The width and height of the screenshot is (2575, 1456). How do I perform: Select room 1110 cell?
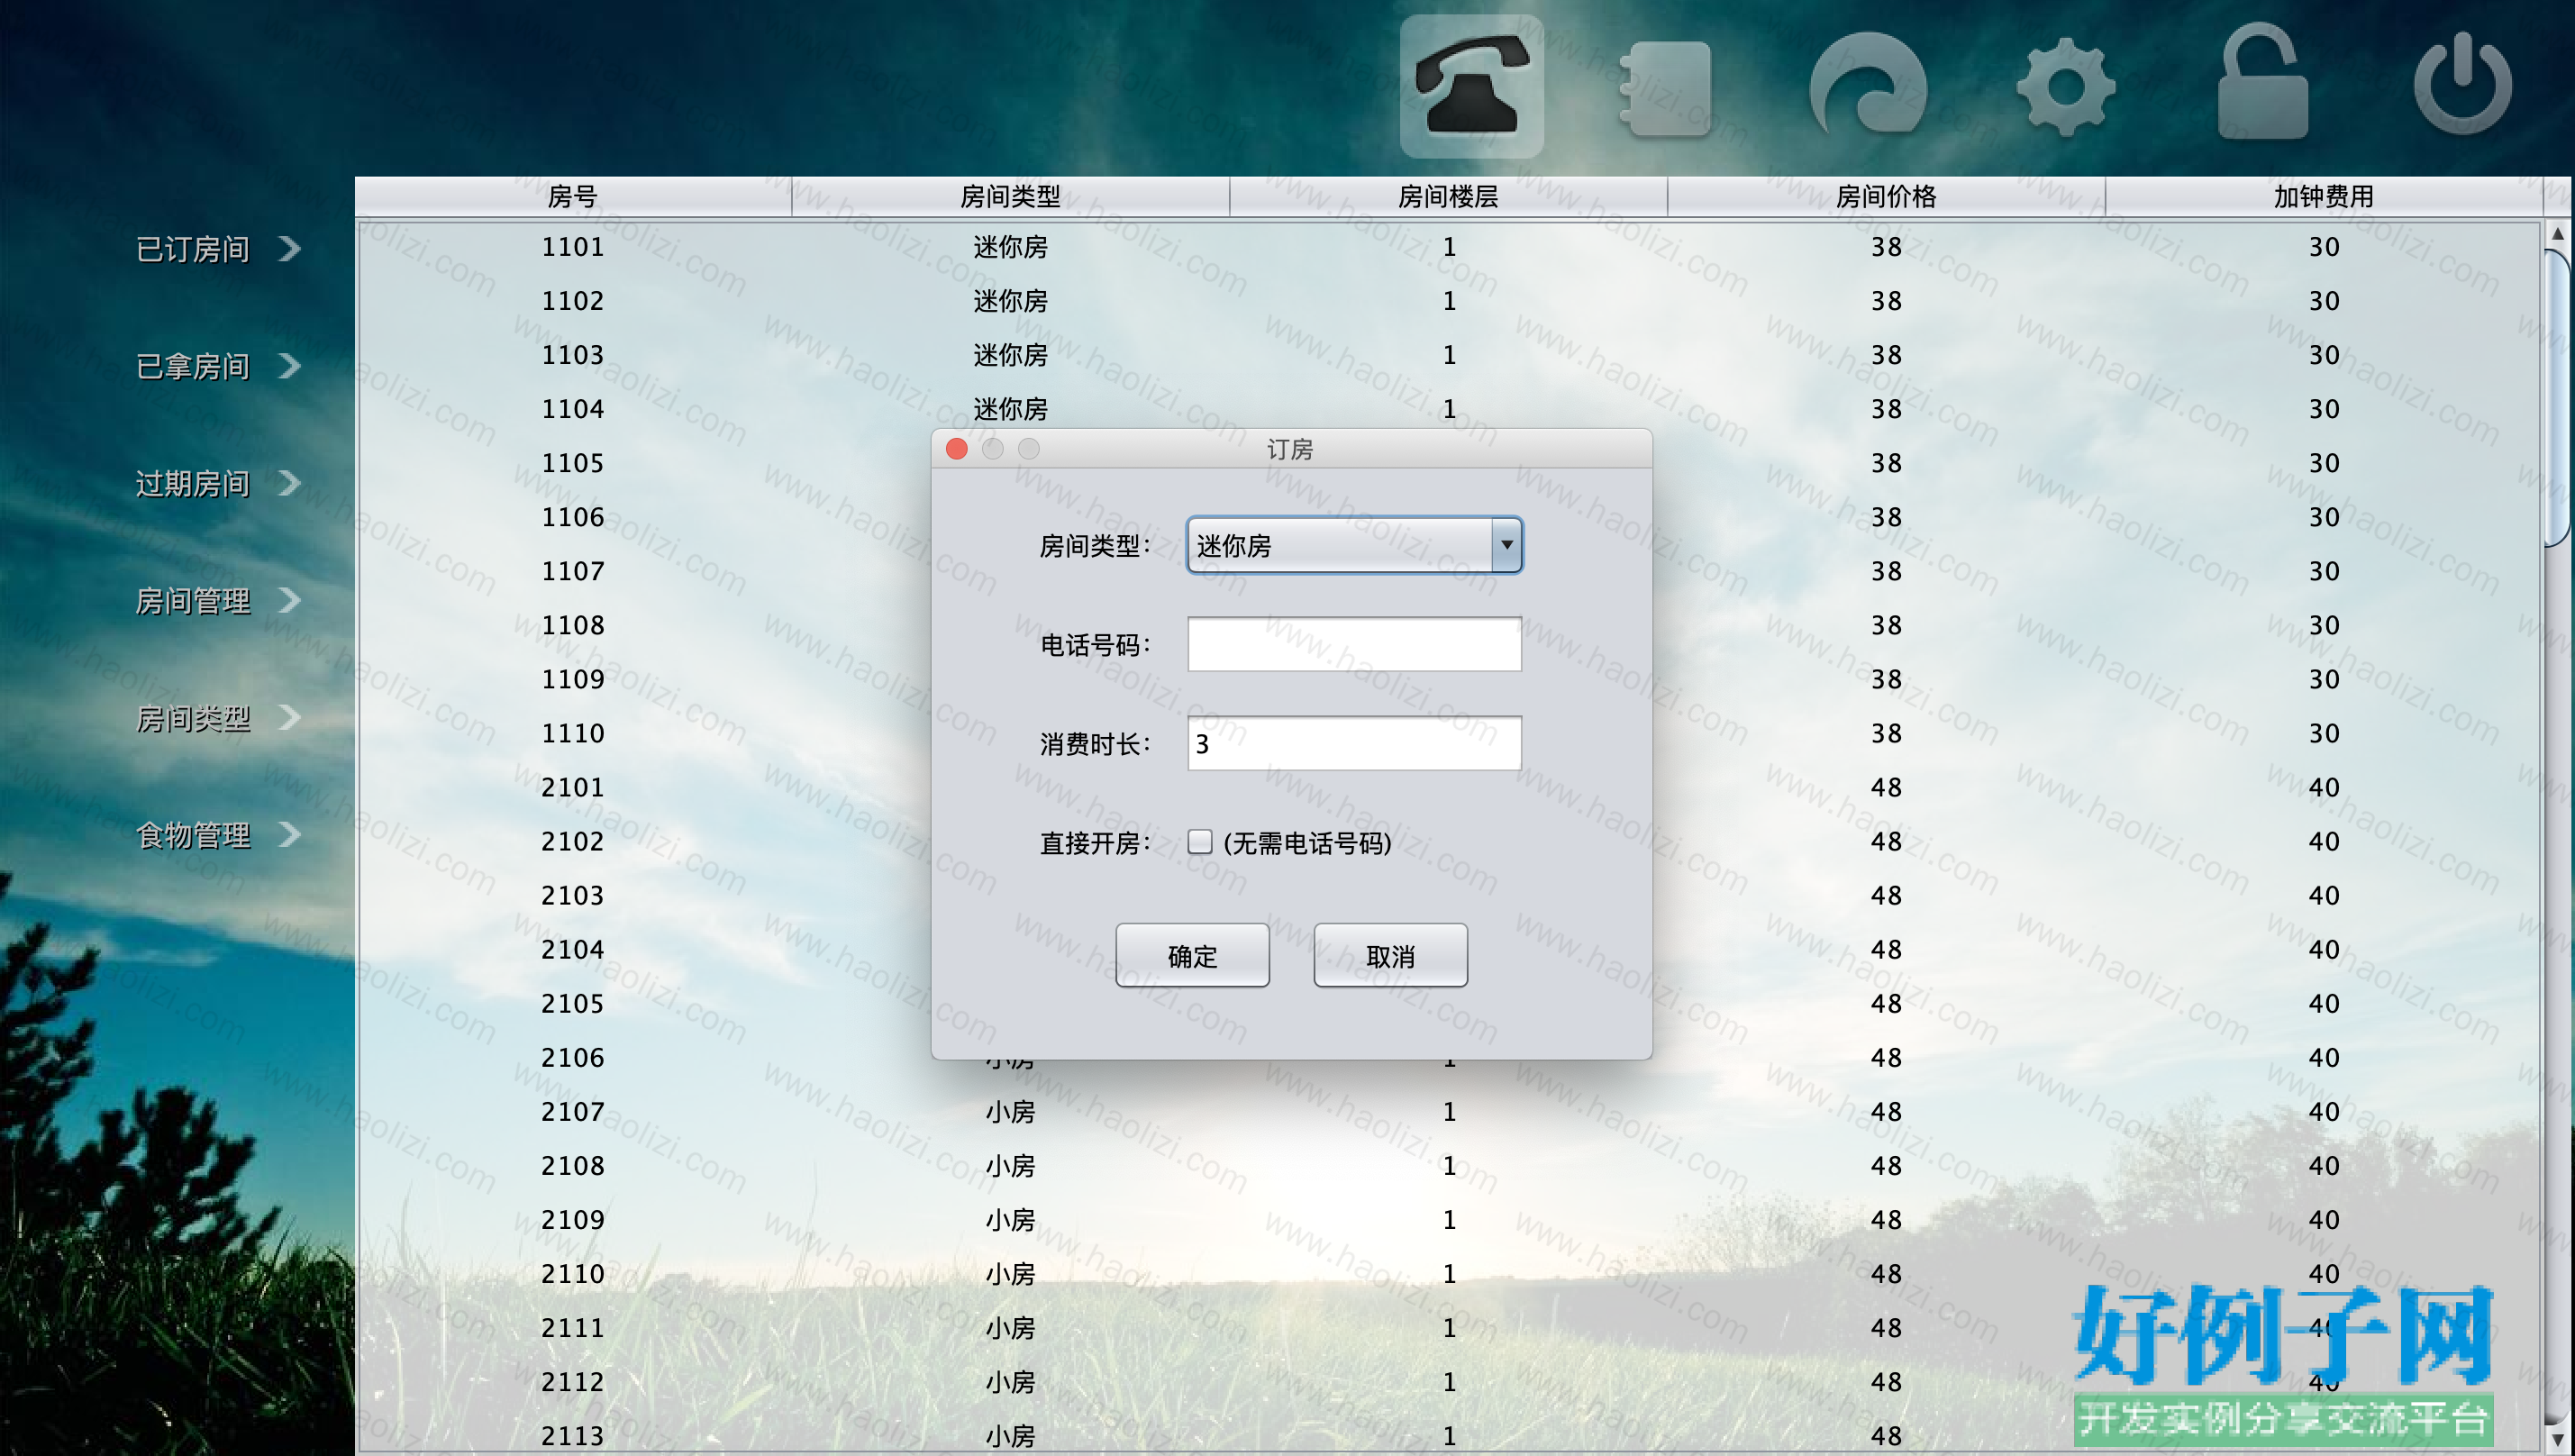pos(573,733)
